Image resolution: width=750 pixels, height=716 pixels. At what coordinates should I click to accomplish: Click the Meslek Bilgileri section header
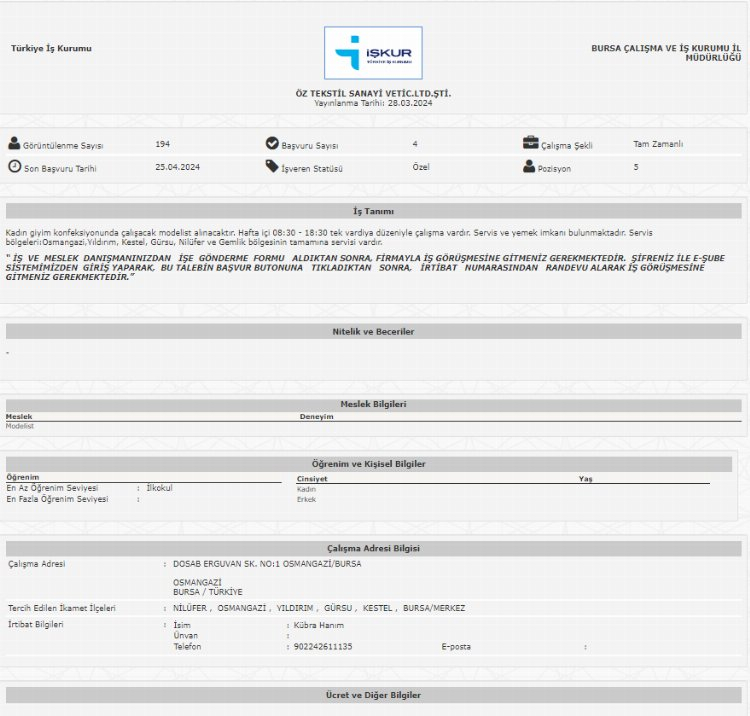point(373,404)
